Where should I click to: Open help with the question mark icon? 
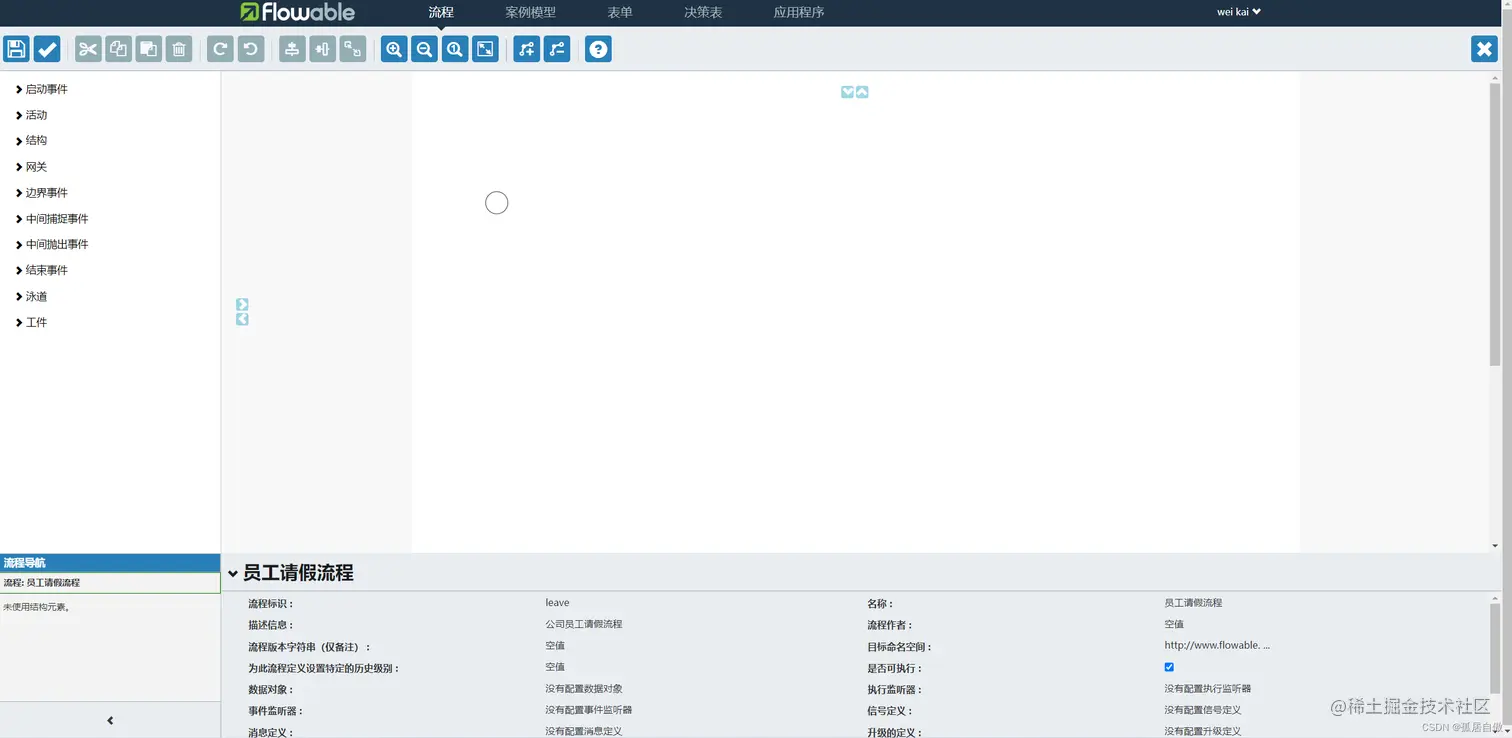598,49
